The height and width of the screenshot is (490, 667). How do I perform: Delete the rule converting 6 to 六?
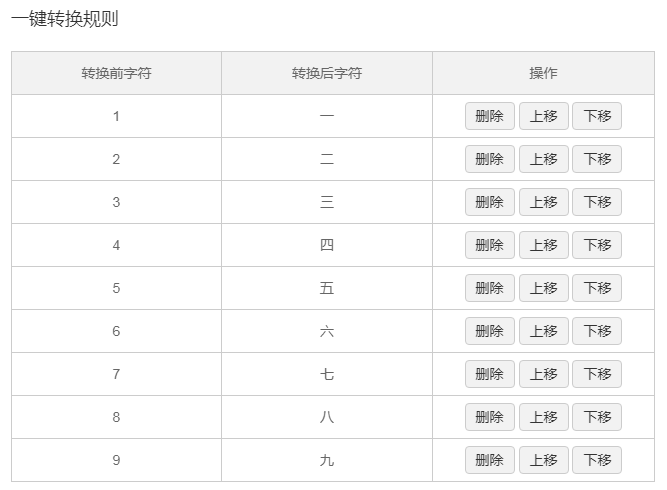pyautogui.click(x=490, y=331)
